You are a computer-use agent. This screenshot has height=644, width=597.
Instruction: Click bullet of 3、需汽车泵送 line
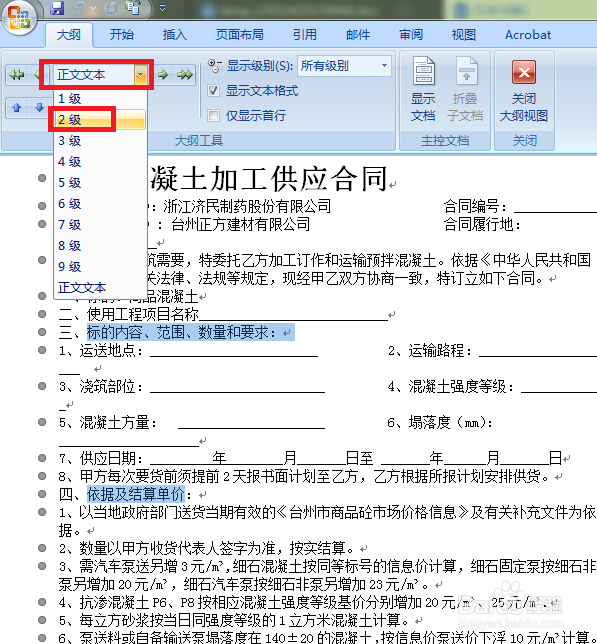[42, 566]
